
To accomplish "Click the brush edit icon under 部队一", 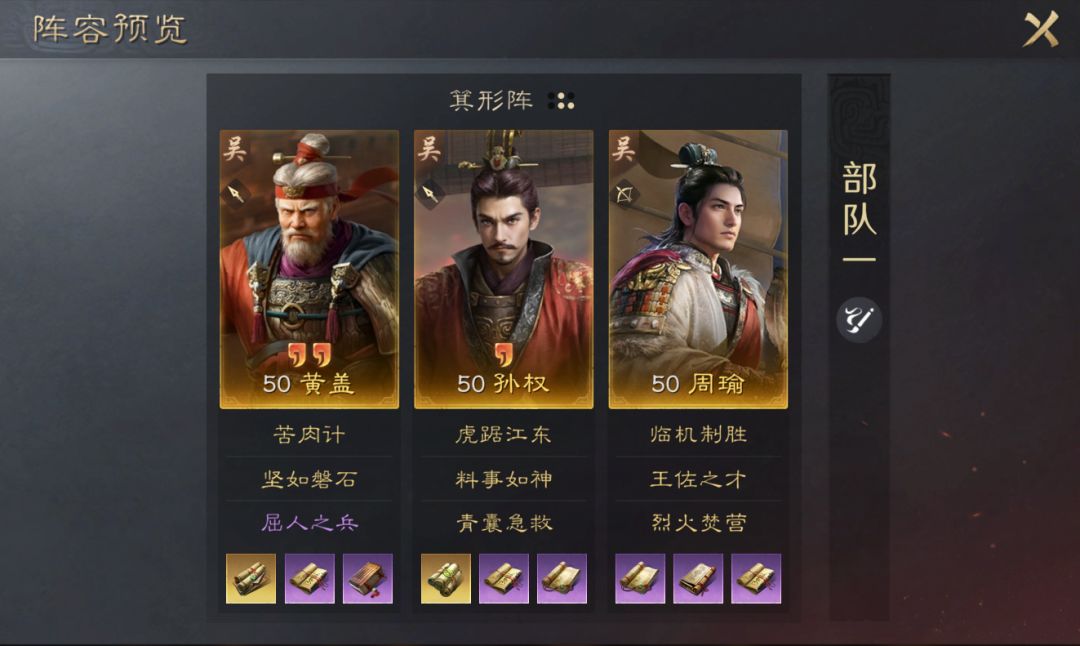I will (859, 320).
